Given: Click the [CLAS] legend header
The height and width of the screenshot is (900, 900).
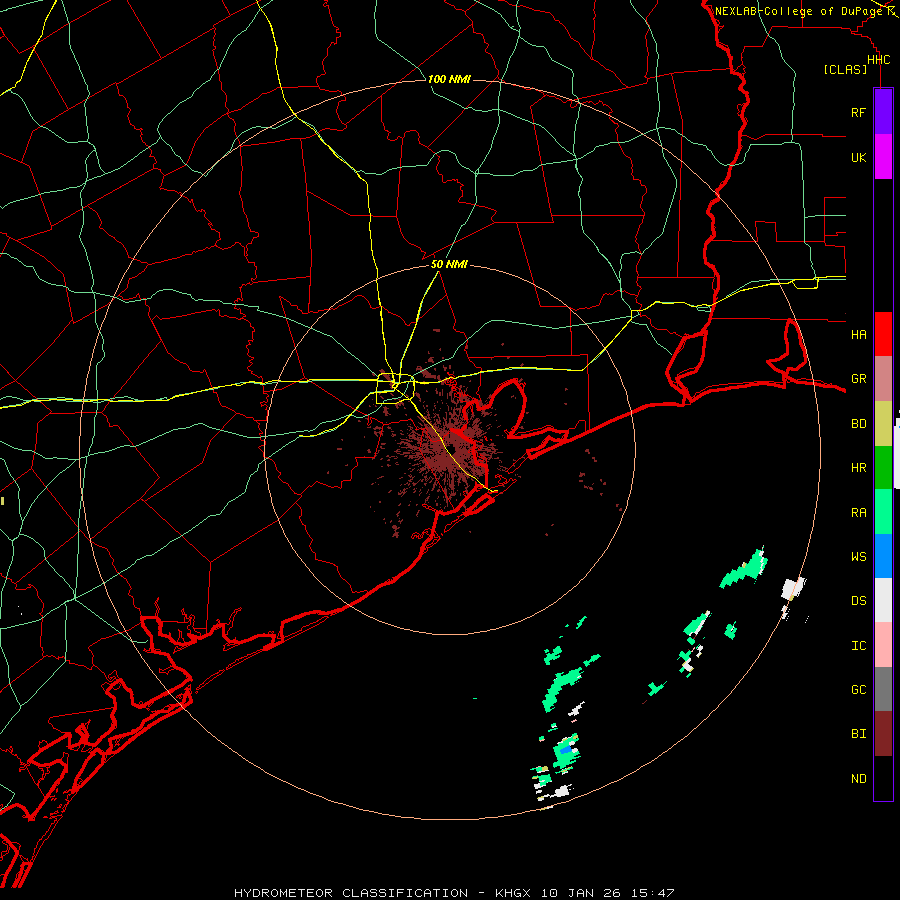Looking at the screenshot, I should (x=845, y=69).
